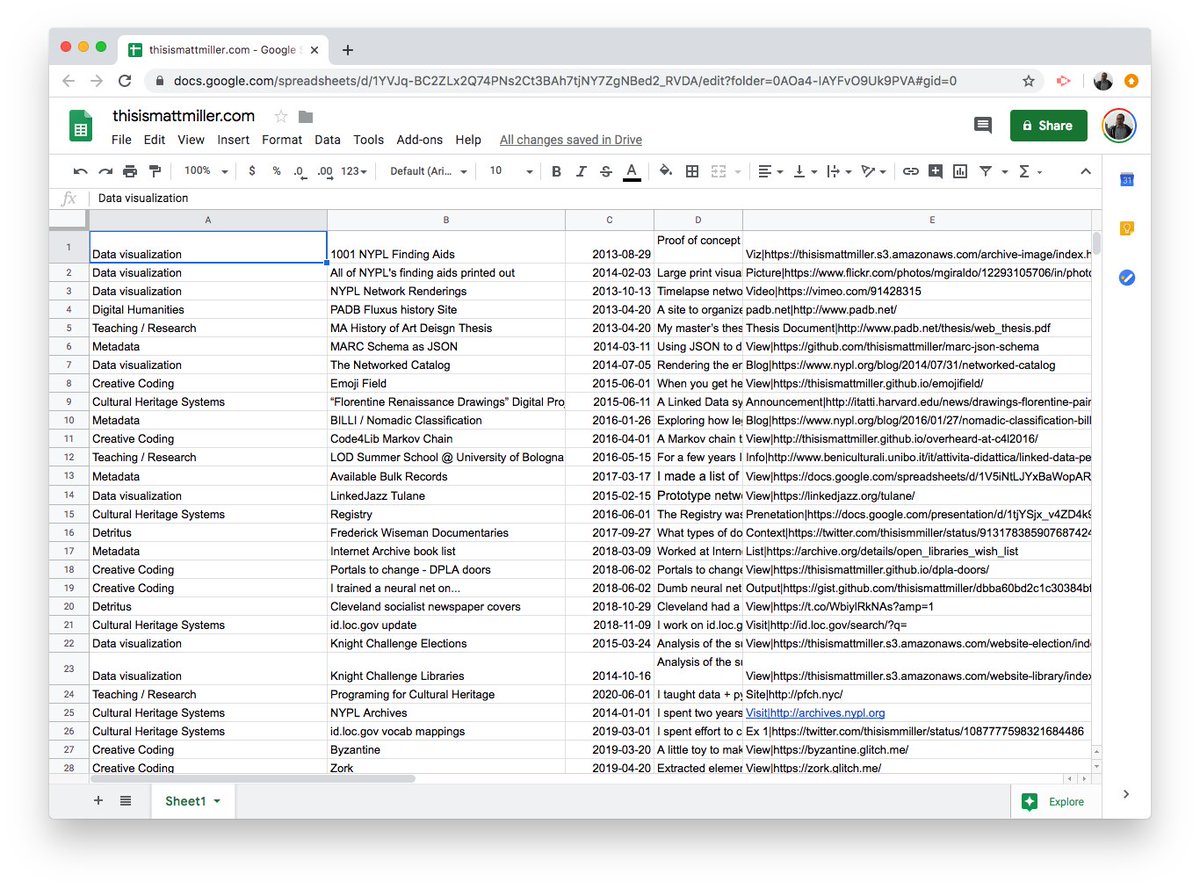Open the Sheet1 tab
1200x889 pixels.
click(x=193, y=801)
